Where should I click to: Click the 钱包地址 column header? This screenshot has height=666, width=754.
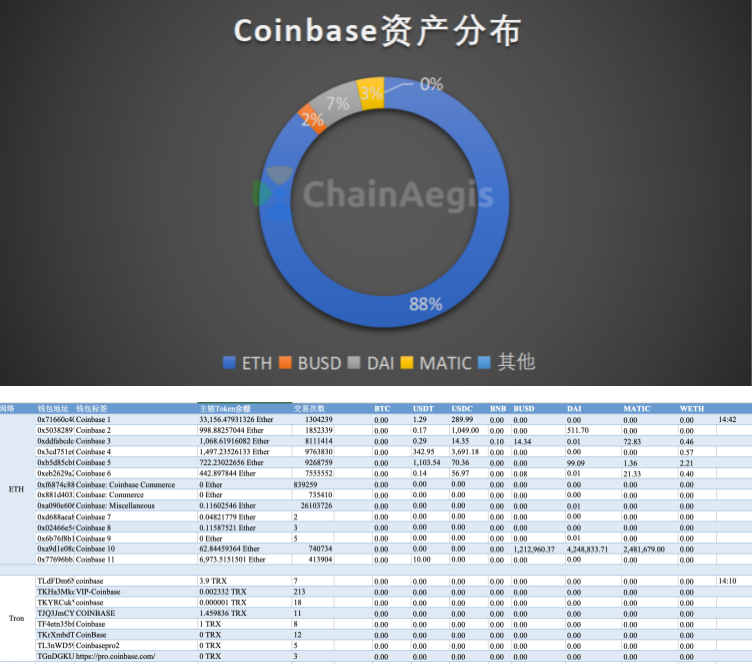coord(53,409)
